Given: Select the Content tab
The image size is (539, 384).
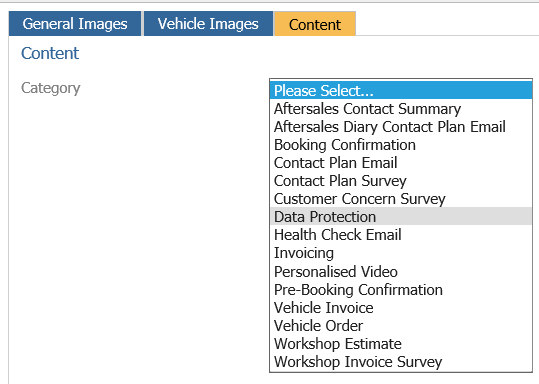Looking at the screenshot, I should (315, 24).
